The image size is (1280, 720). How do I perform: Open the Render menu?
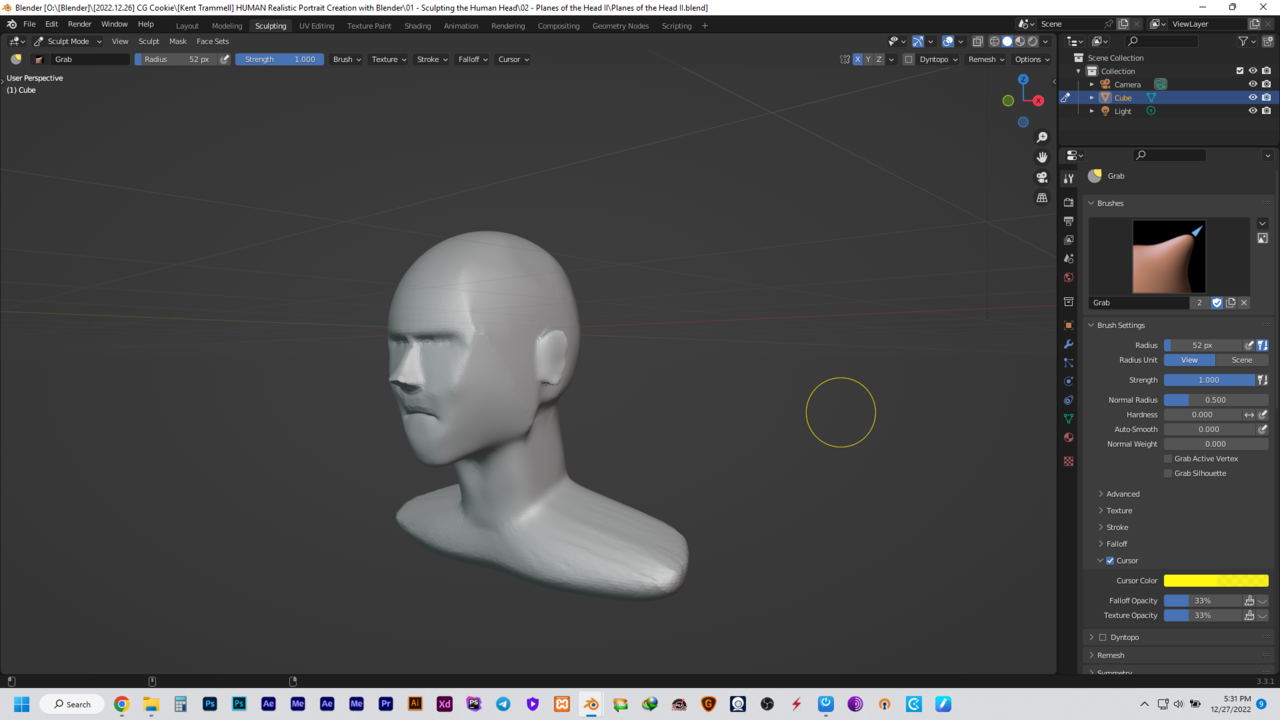click(x=79, y=24)
